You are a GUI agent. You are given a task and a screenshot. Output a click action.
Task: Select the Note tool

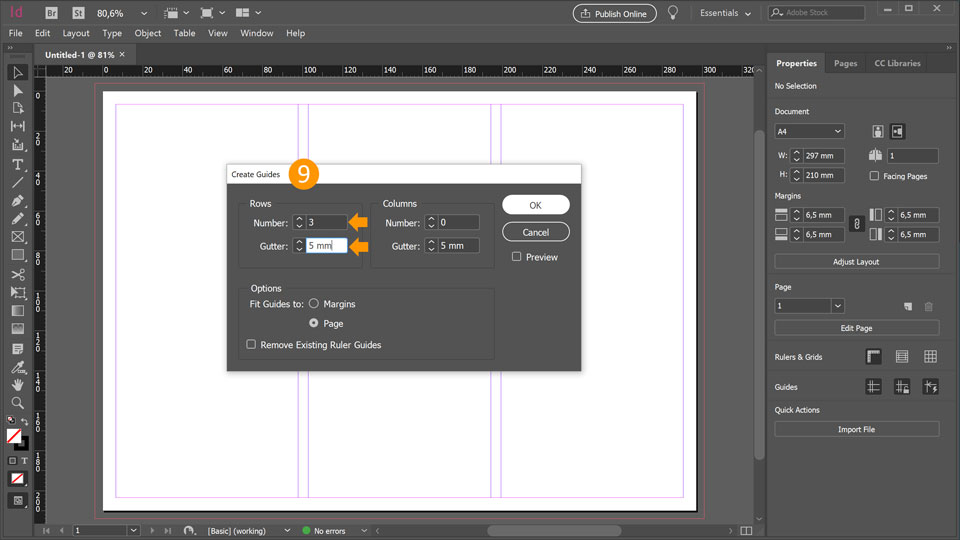[18, 348]
